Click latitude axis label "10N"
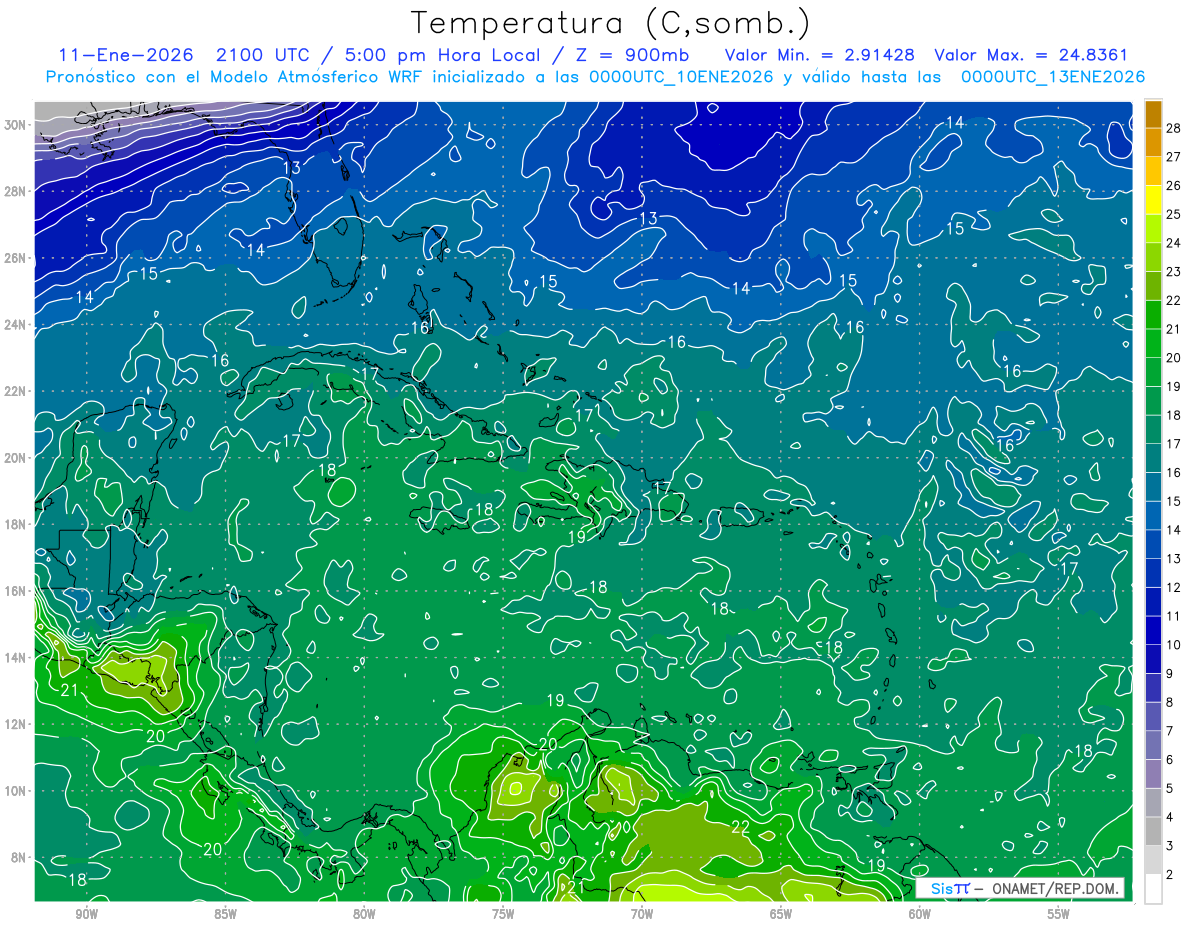1200x927 pixels. pos(17,790)
